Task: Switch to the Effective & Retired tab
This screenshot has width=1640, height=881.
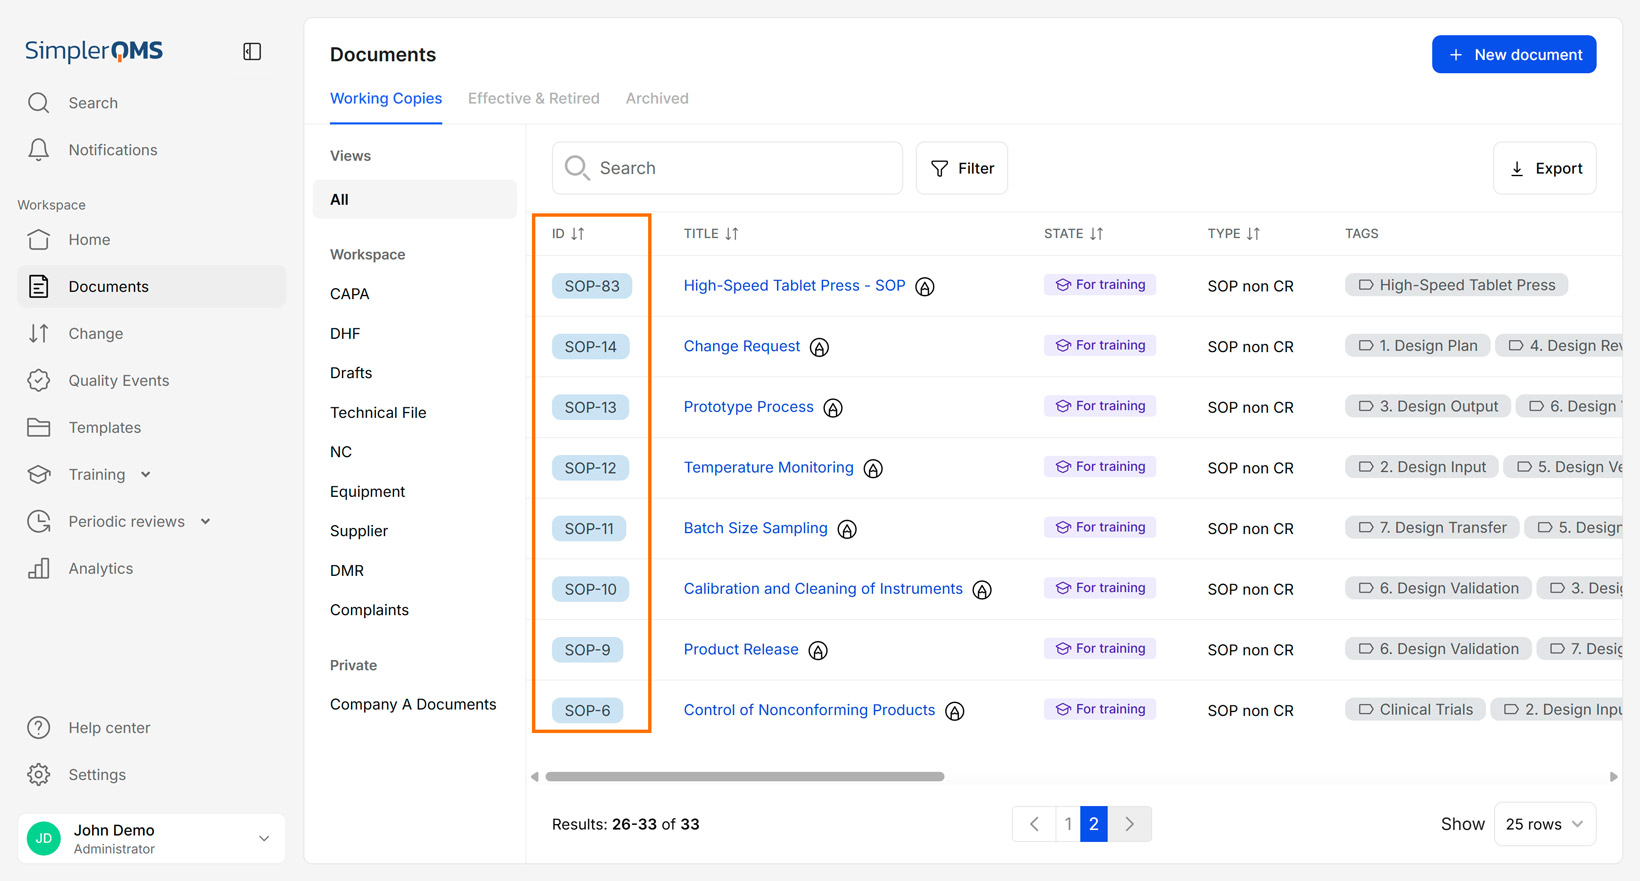Action: click(x=534, y=99)
